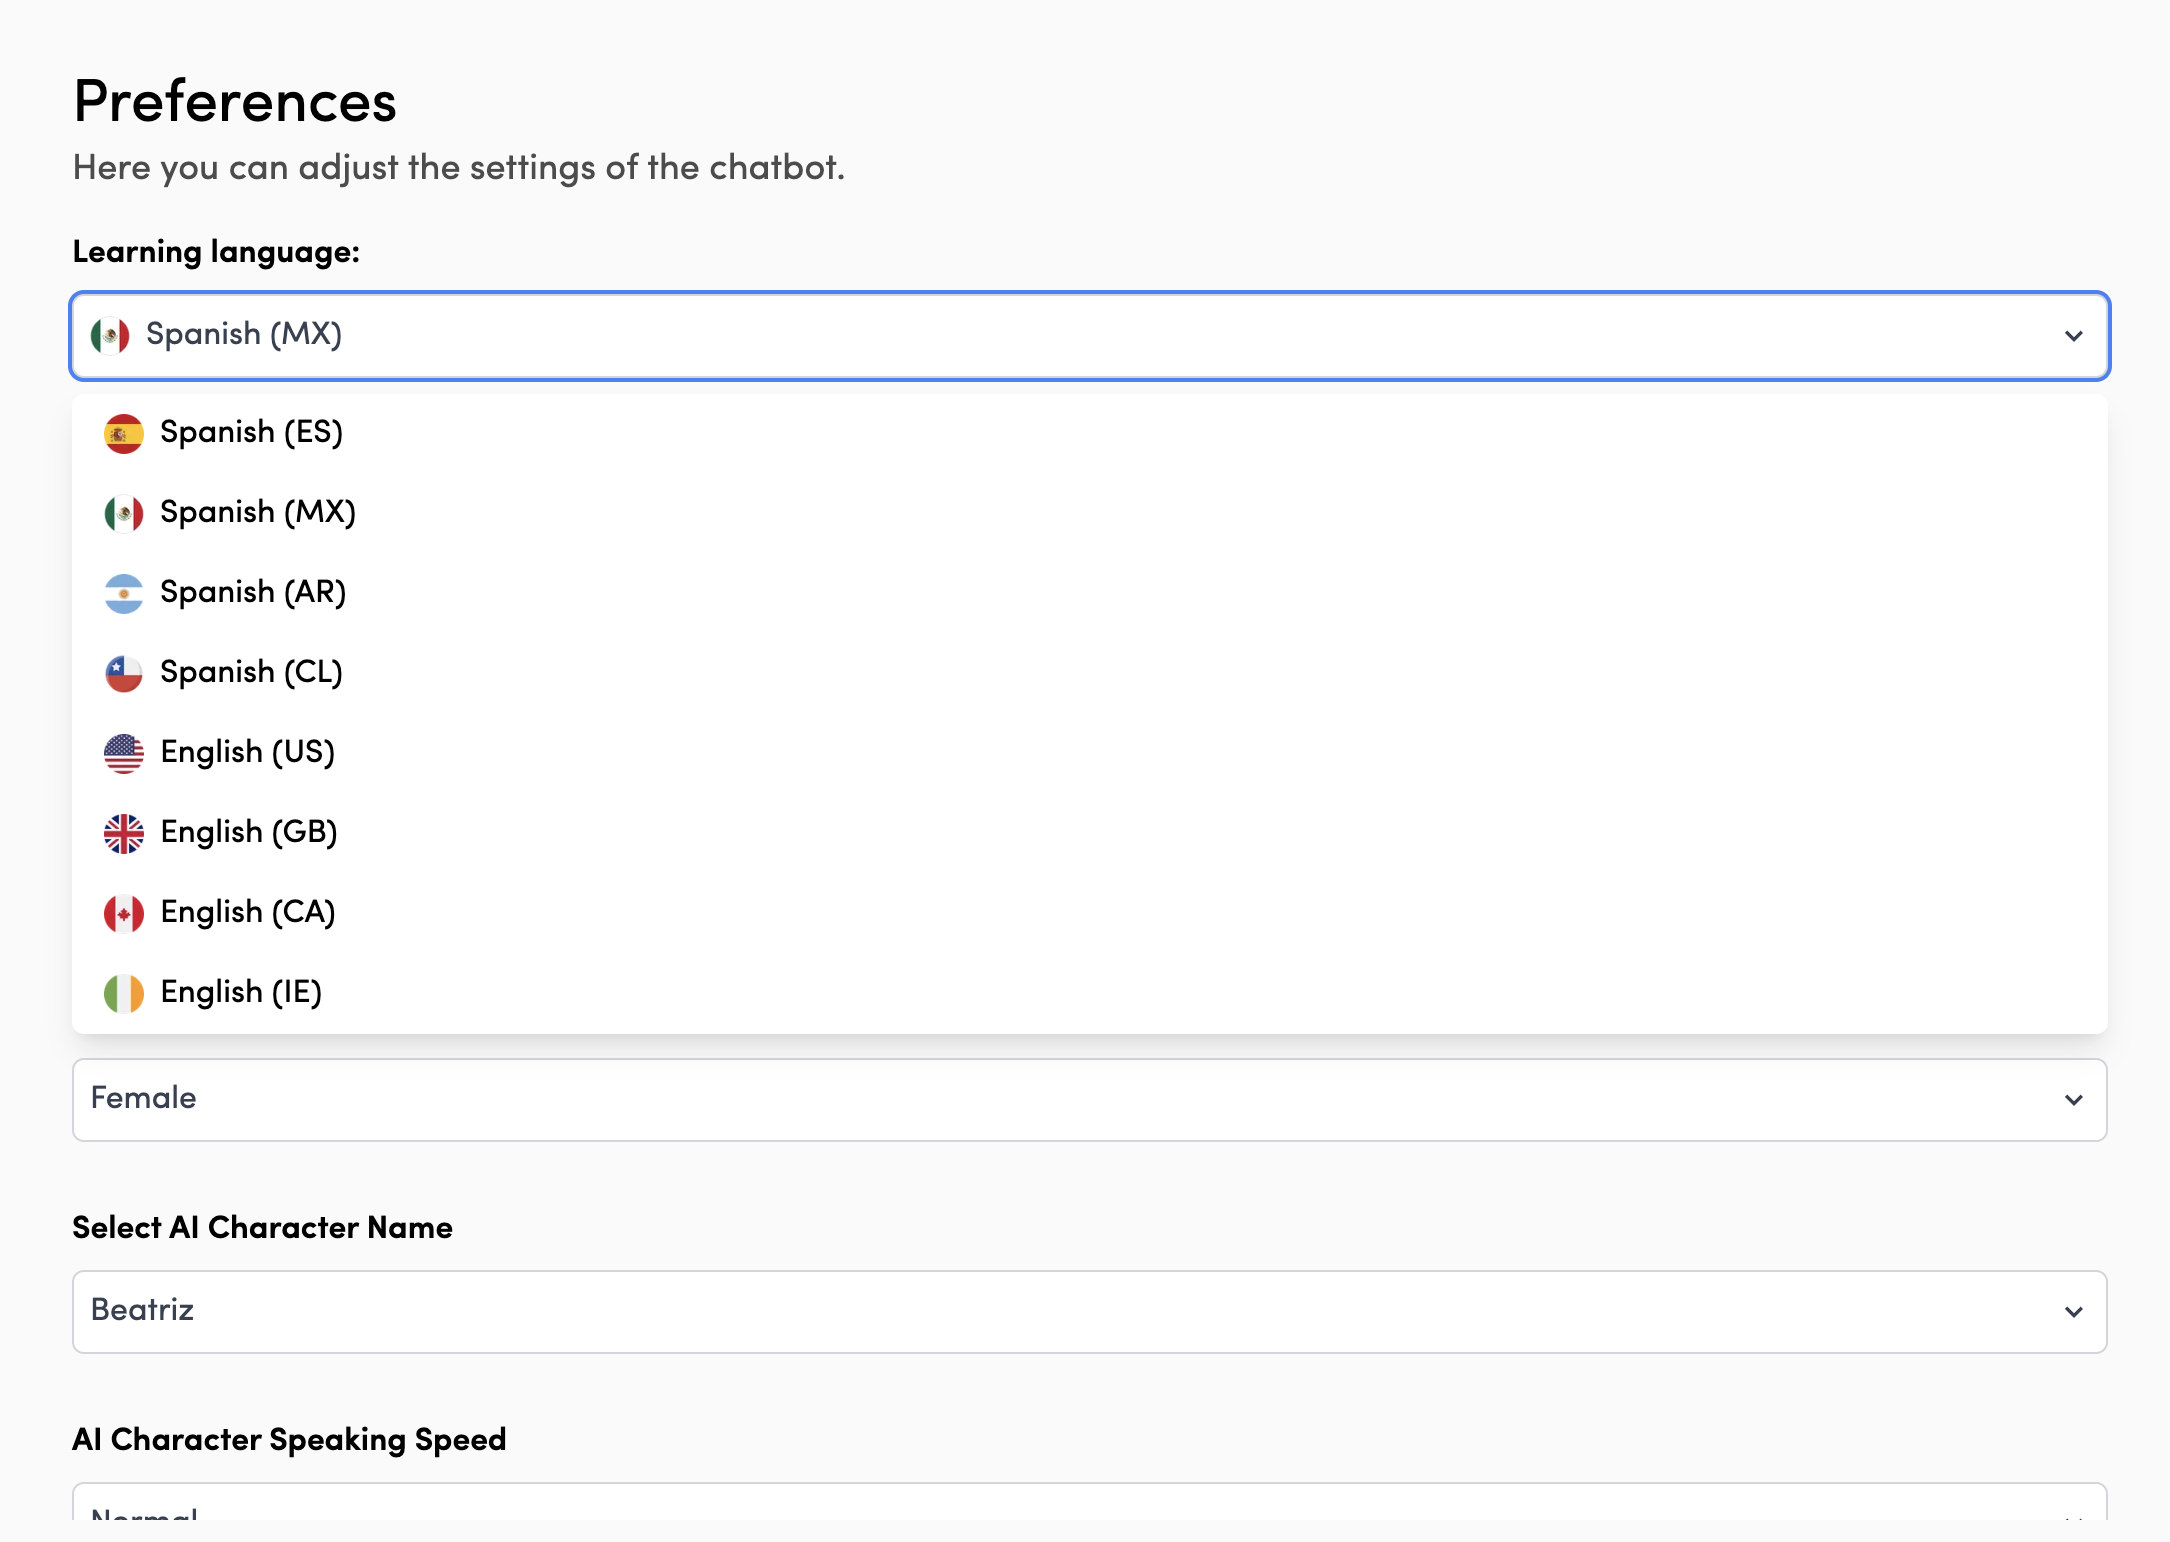Click the Chile flag icon
This screenshot has height=1542, width=2170.
point(124,674)
